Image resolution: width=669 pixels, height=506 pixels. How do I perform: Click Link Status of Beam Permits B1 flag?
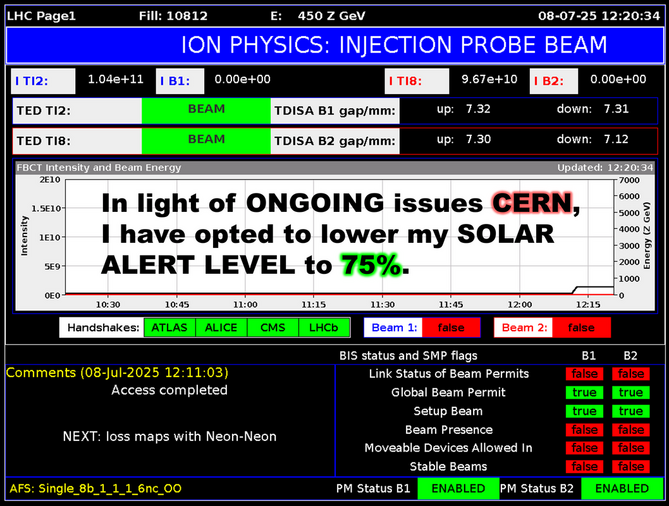(x=585, y=374)
